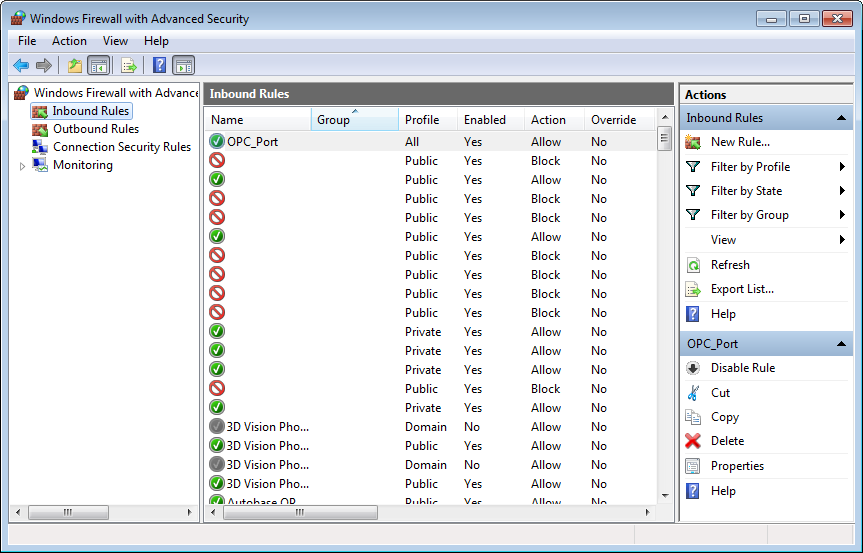Click the Cut scissors icon
The image size is (863, 553).
pos(693,393)
